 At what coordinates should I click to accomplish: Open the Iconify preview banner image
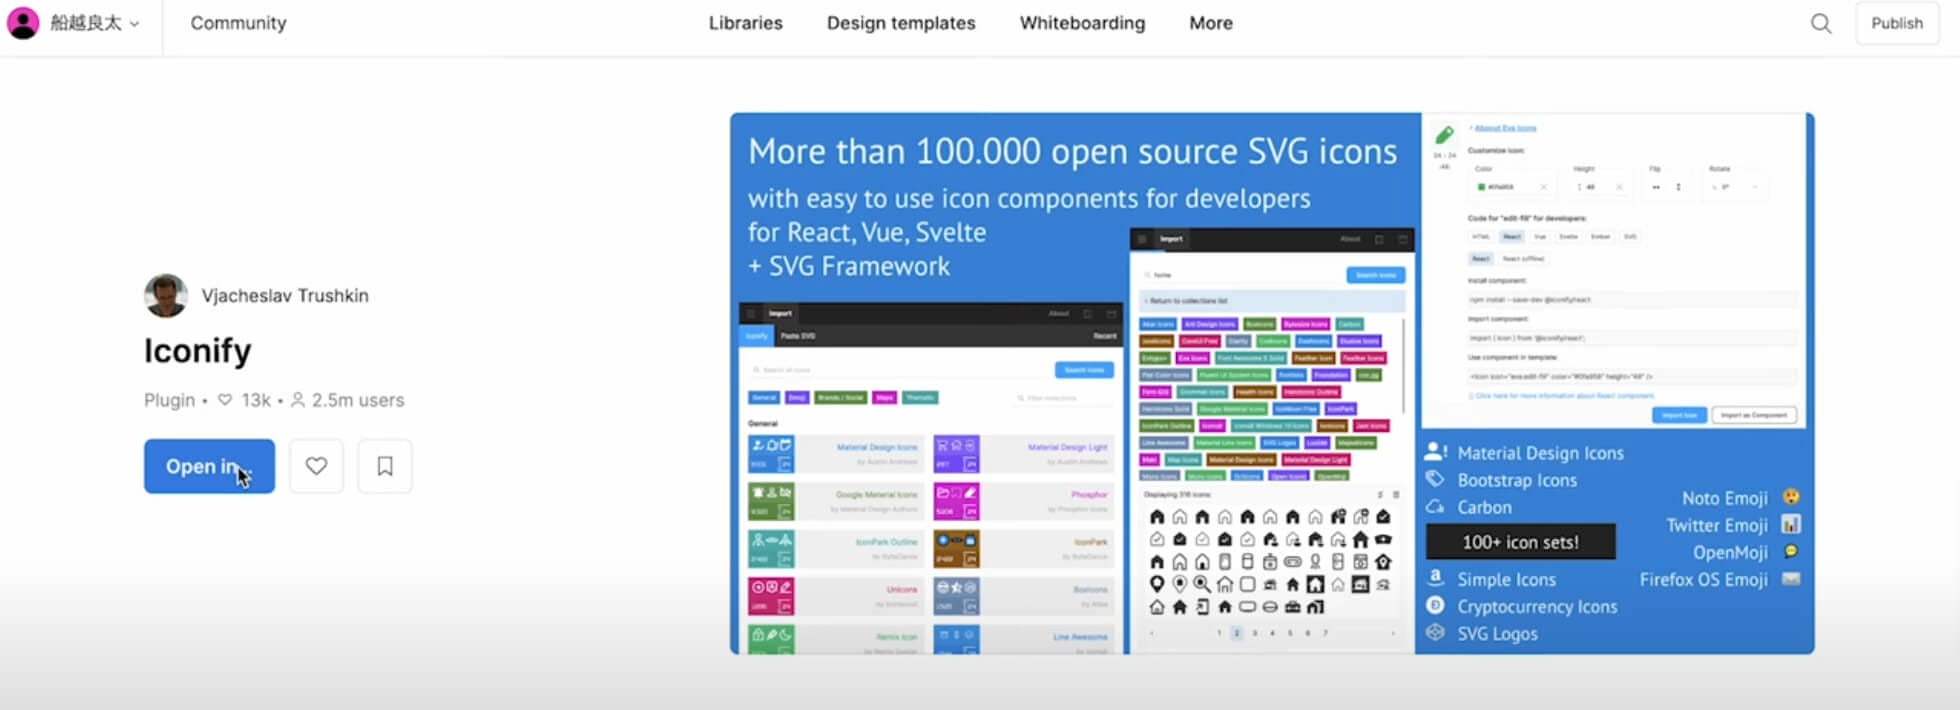[x=1272, y=383]
